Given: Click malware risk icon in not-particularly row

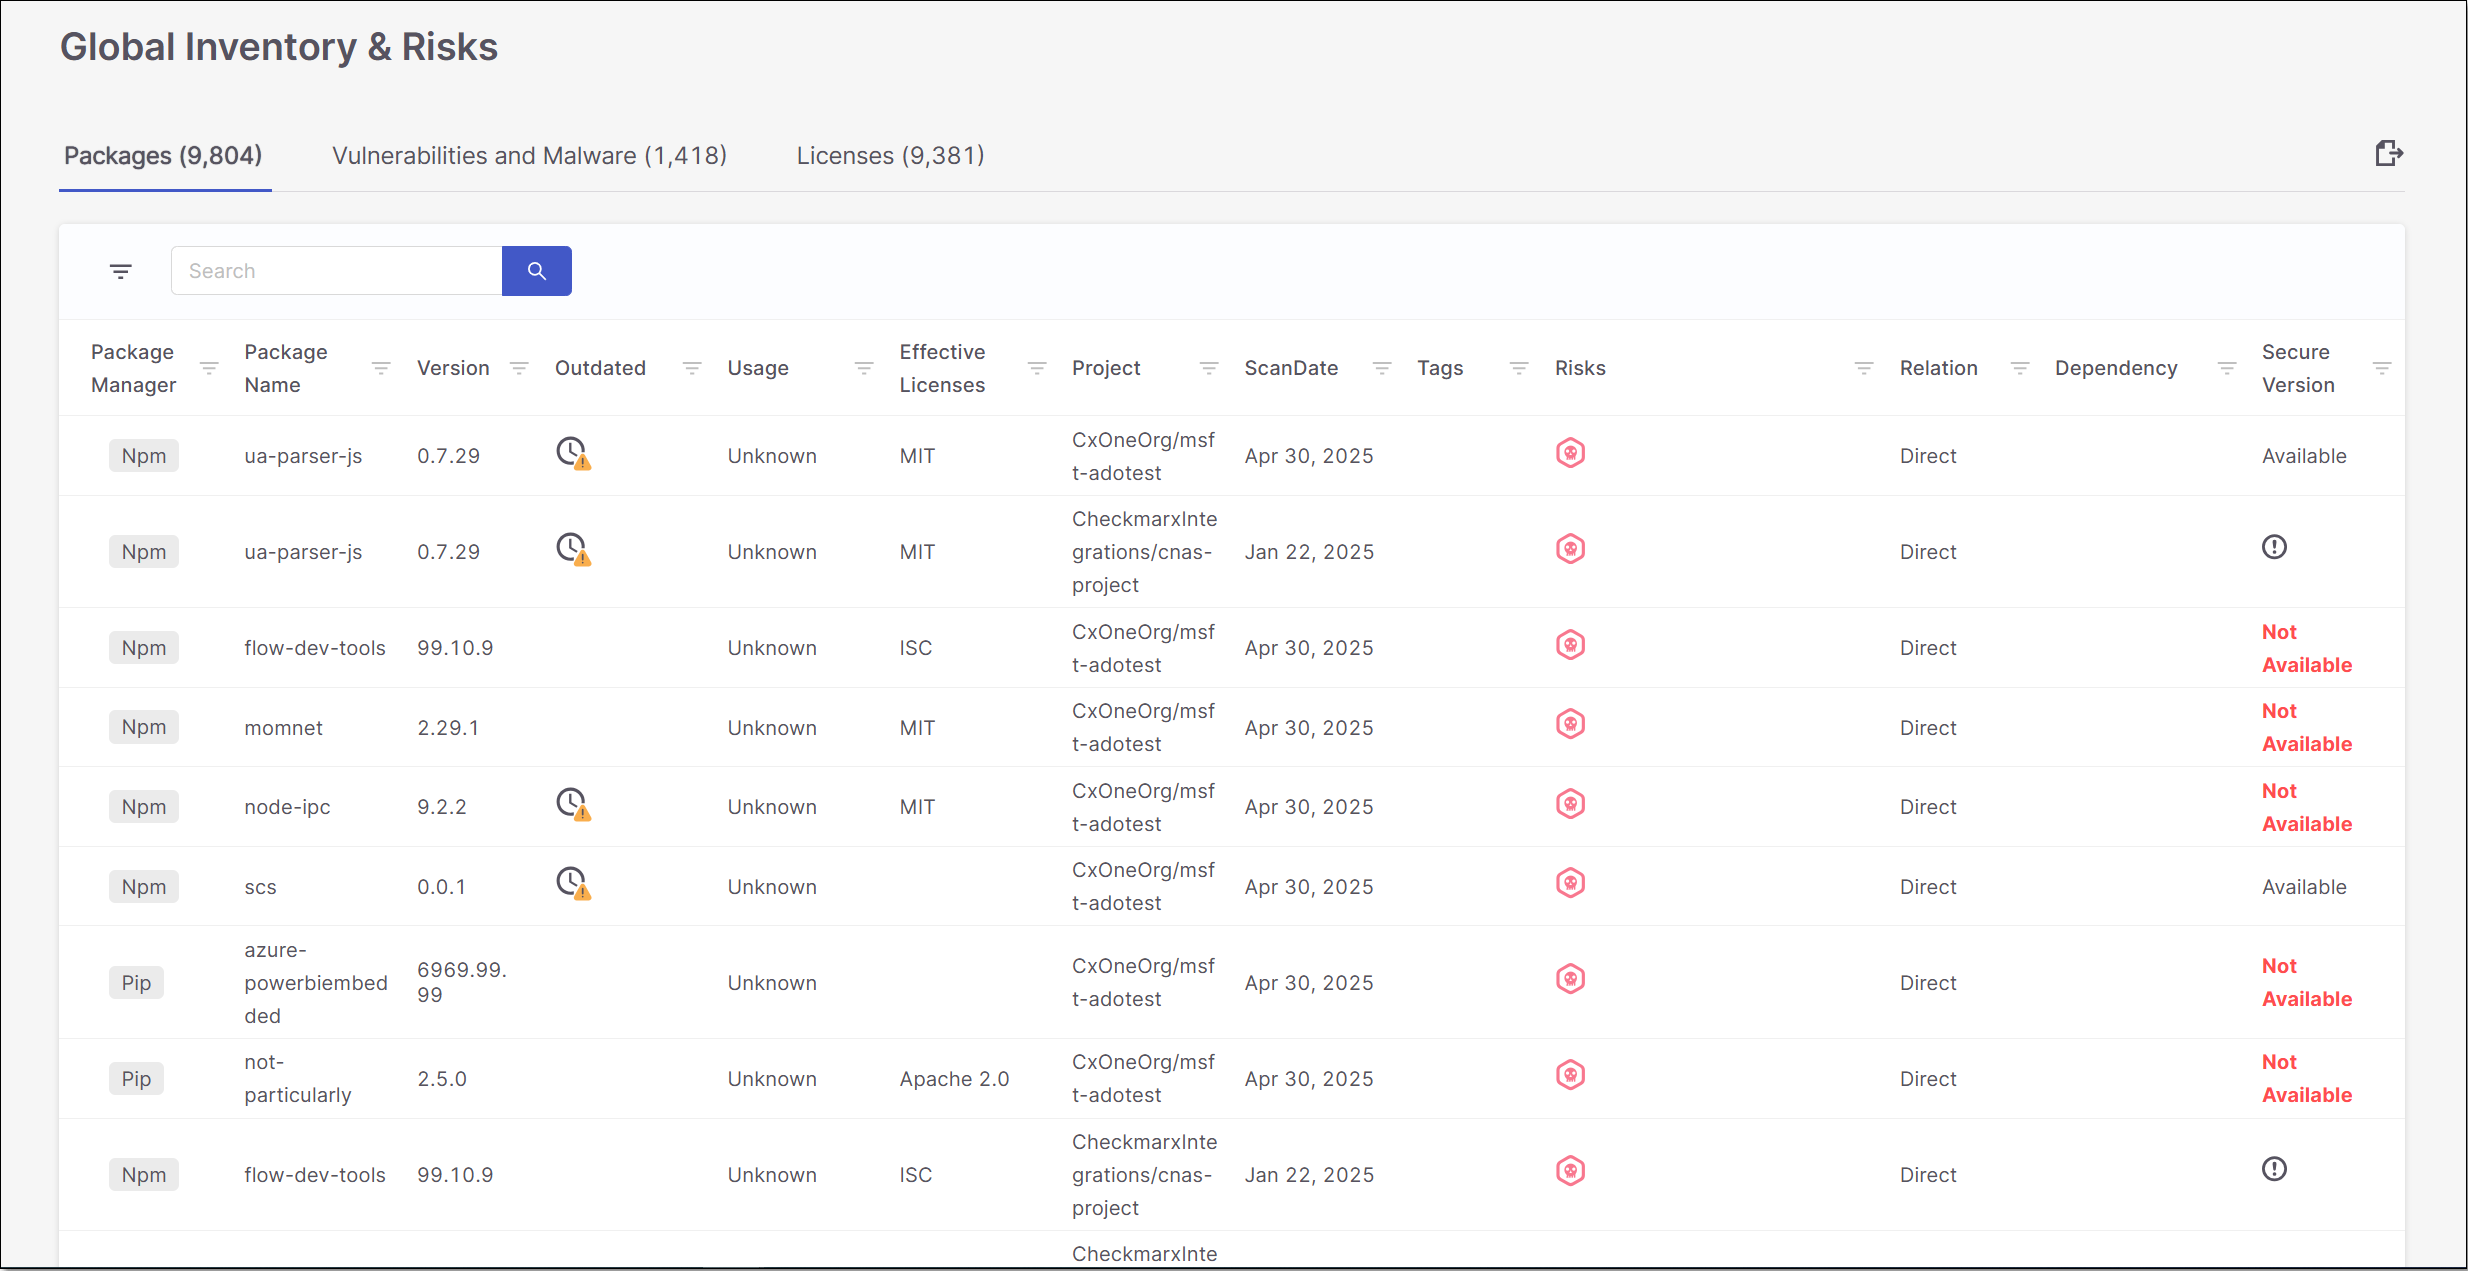Looking at the screenshot, I should click(1570, 1075).
